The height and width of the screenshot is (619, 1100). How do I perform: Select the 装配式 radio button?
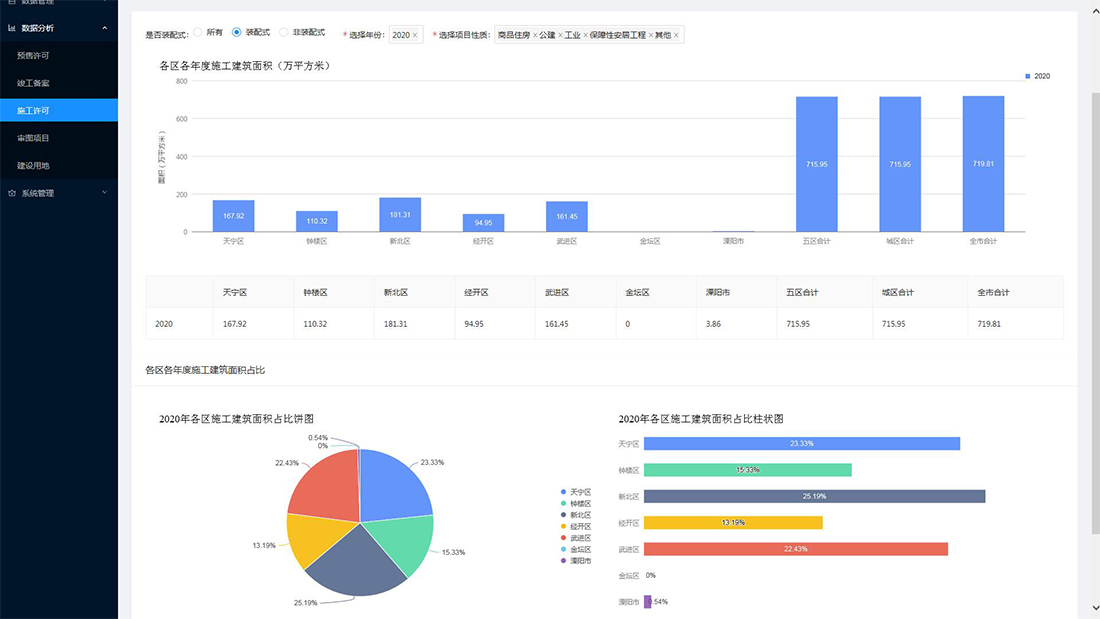point(237,33)
